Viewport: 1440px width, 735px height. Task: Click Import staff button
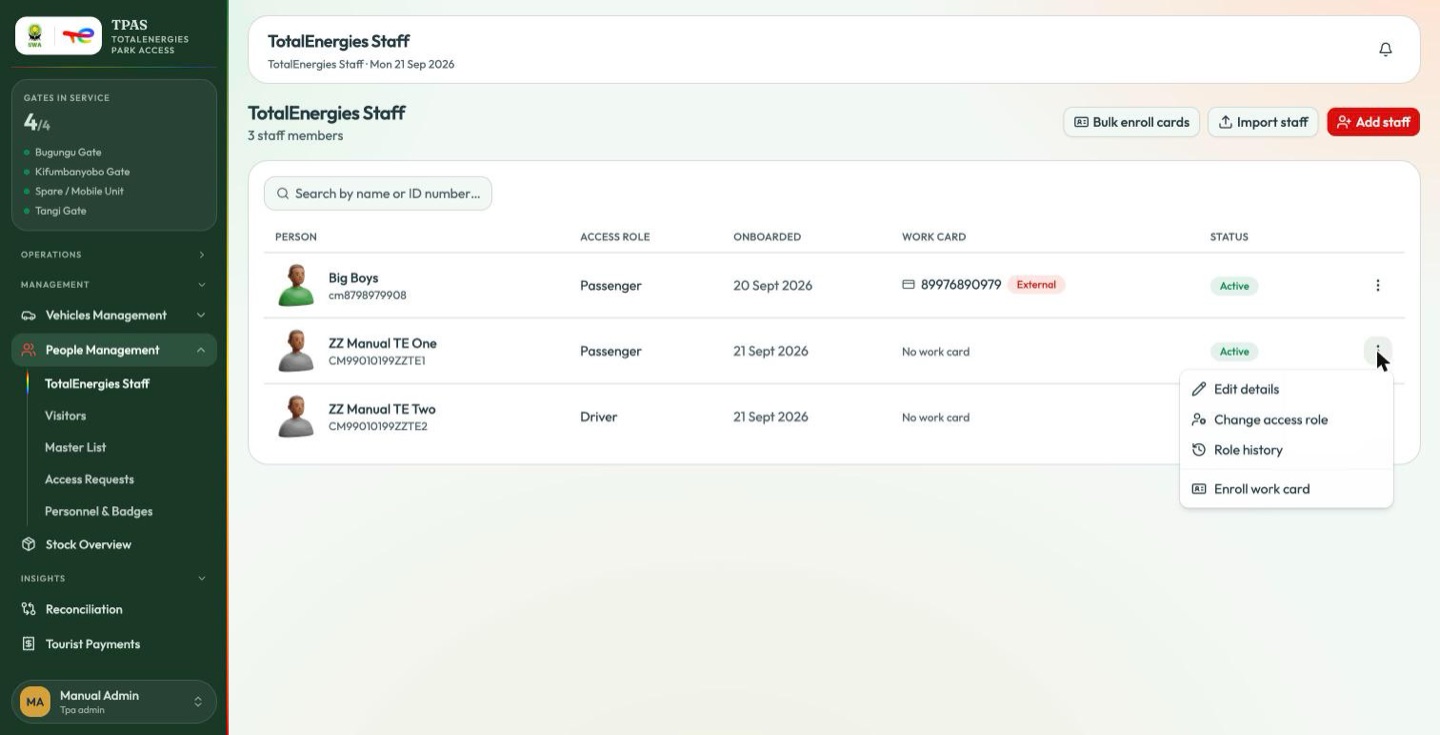(1263, 122)
